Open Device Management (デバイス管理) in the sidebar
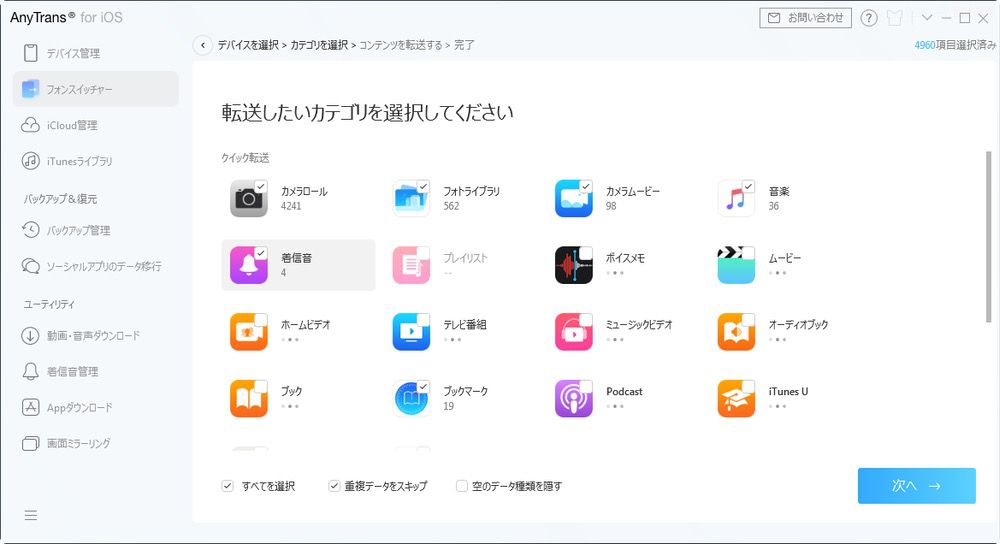Screen dimensions: 1000x544 pos(73,53)
